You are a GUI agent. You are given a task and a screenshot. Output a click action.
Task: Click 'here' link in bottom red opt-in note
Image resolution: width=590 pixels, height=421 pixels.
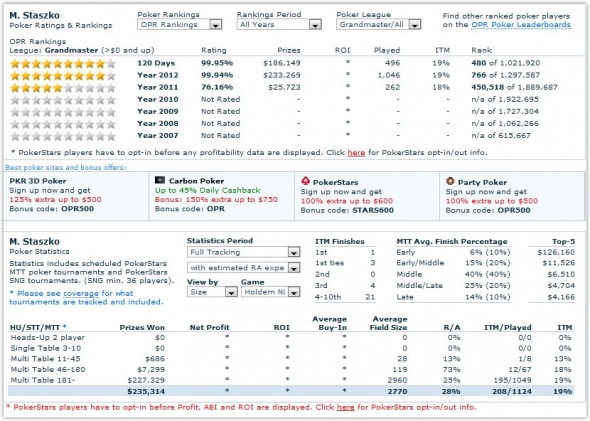point(345,407)
